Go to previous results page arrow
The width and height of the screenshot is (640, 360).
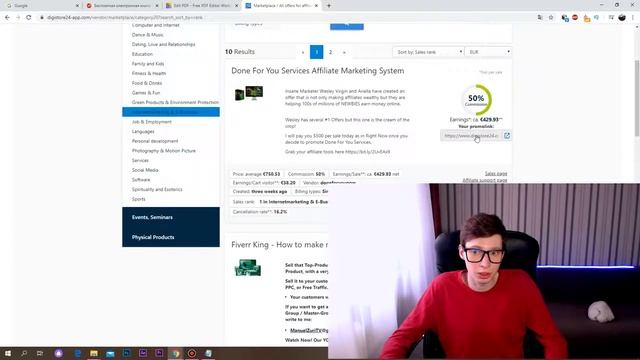point(302,52)
